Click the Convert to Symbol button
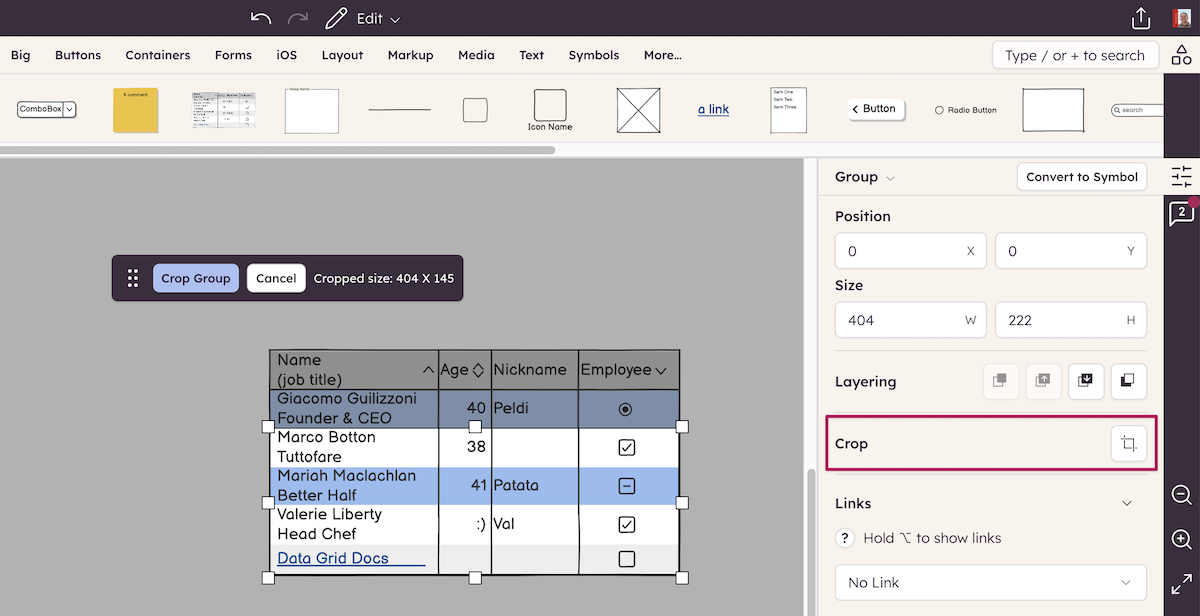This screenshot has width=1200, height=616. pos(1081,176)
